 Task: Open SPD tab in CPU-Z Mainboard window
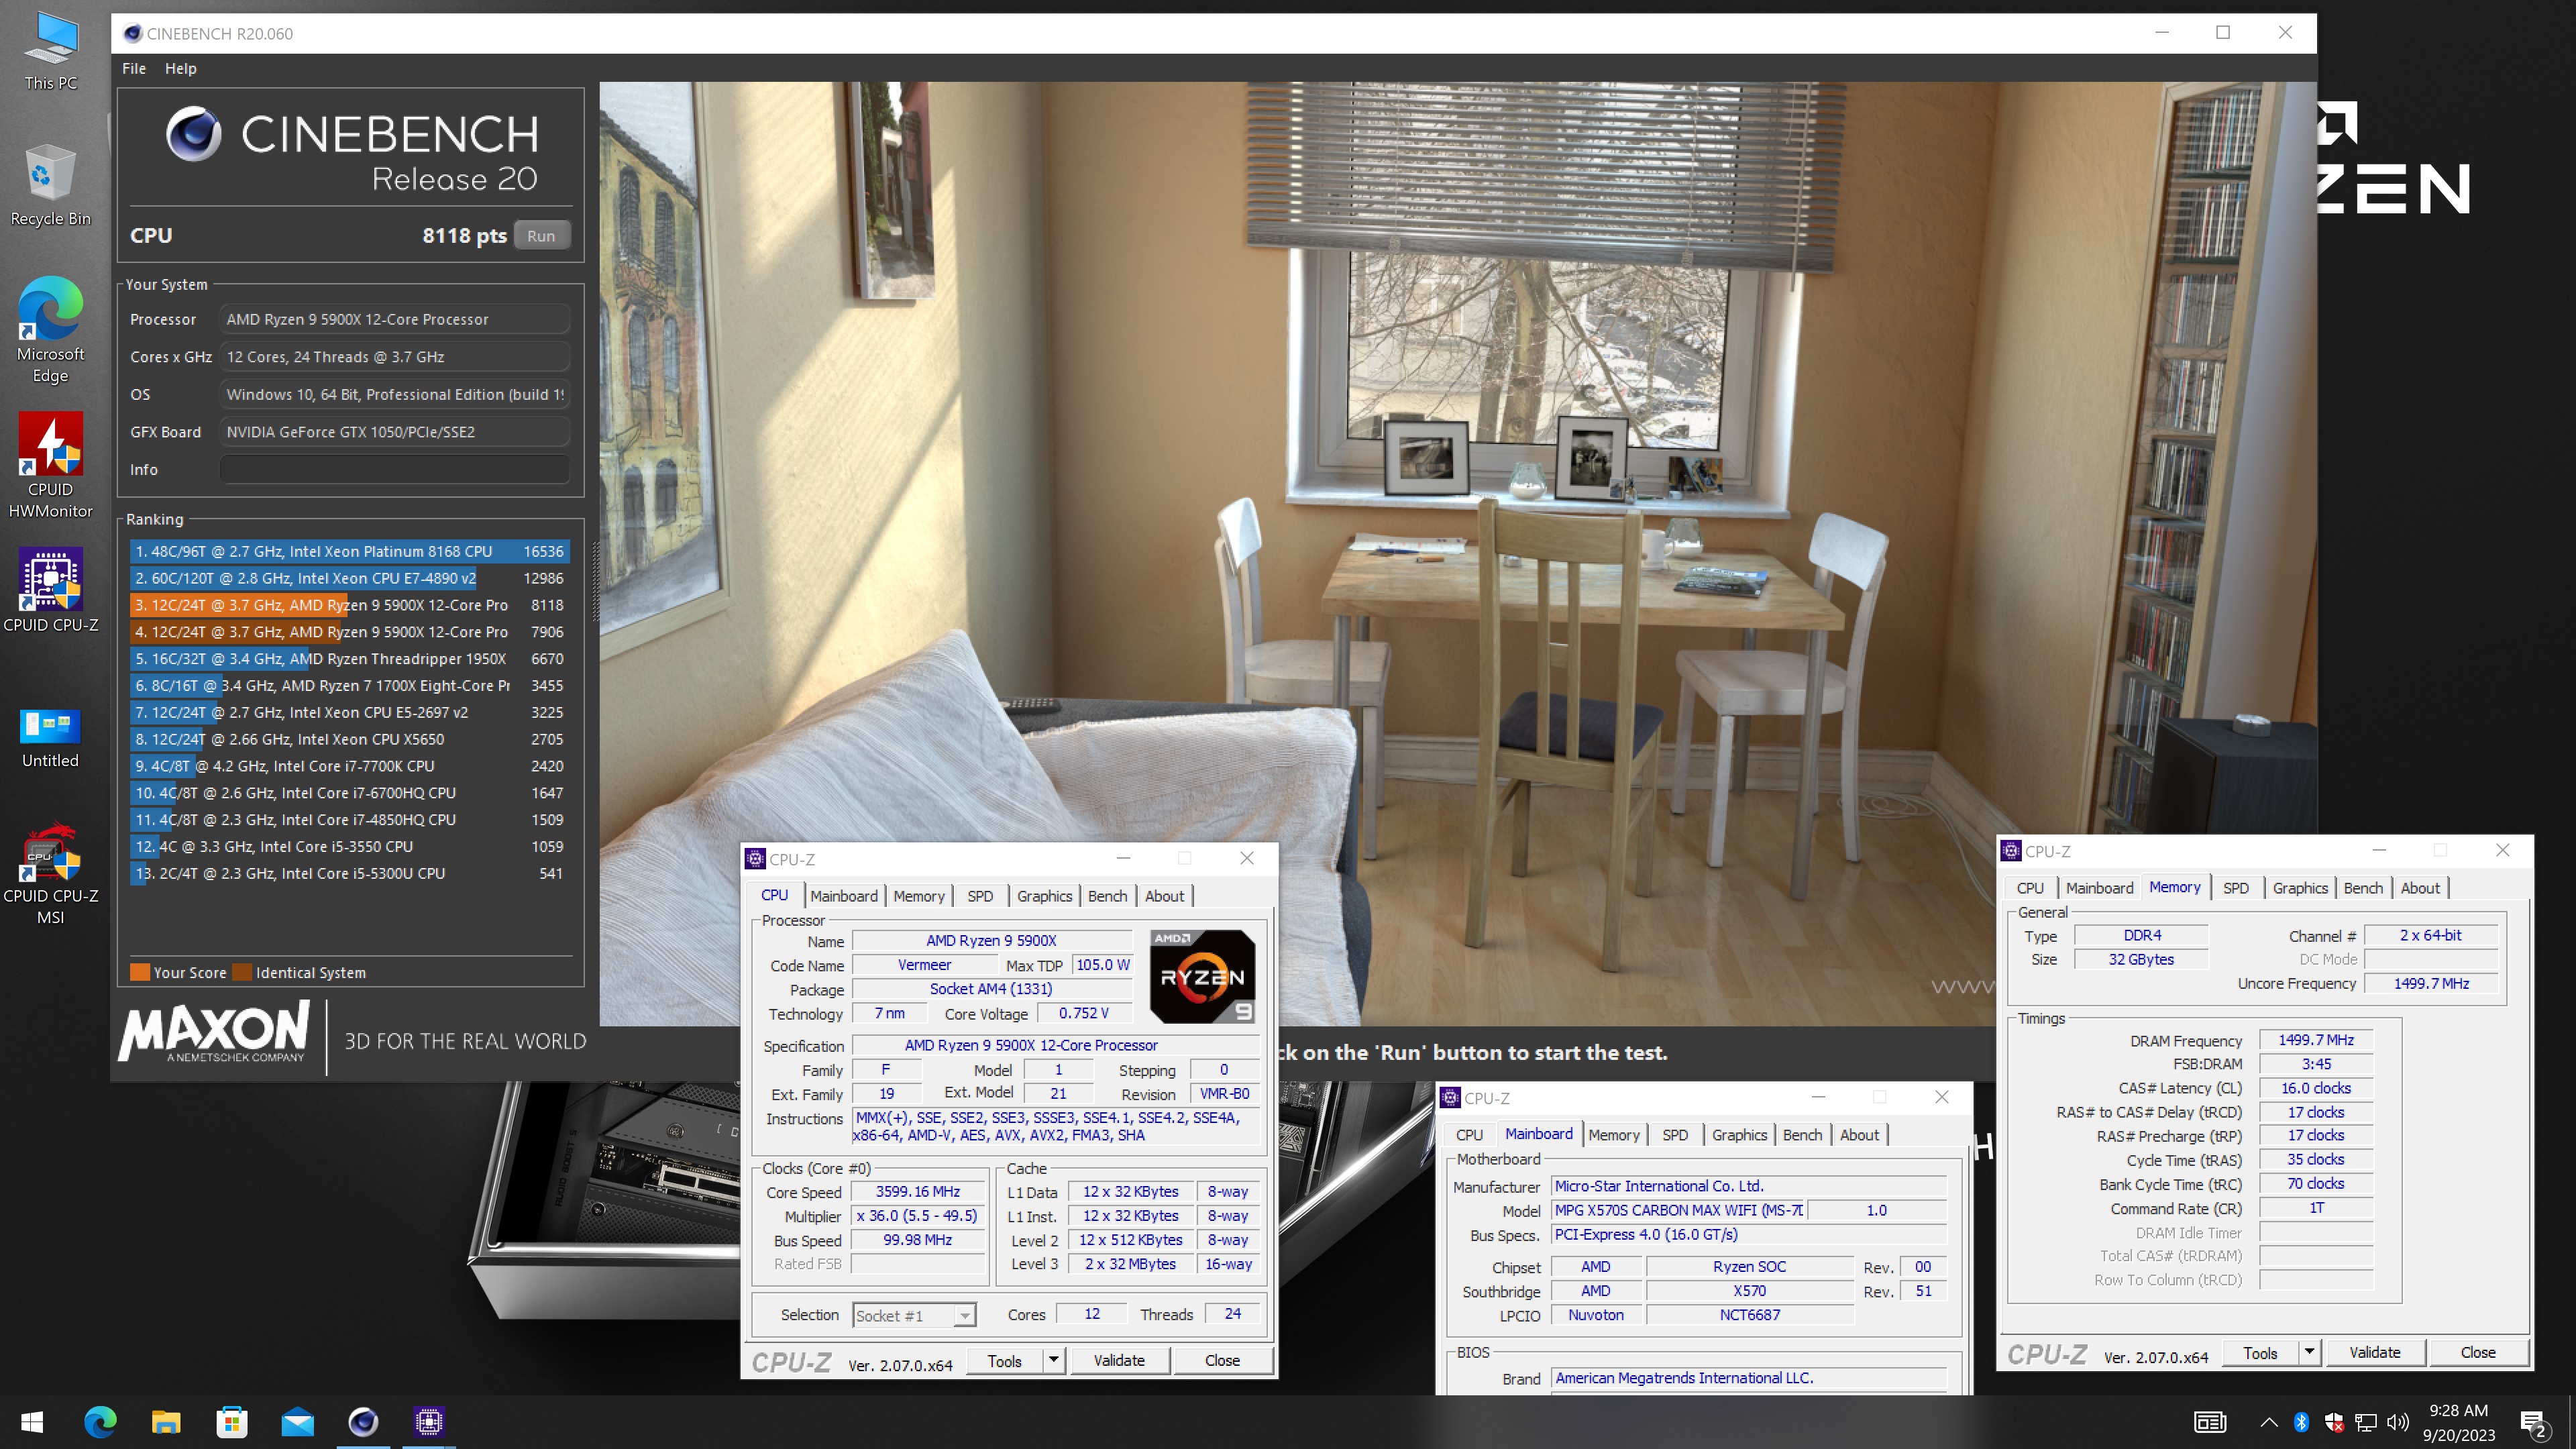(1675, 1135)
